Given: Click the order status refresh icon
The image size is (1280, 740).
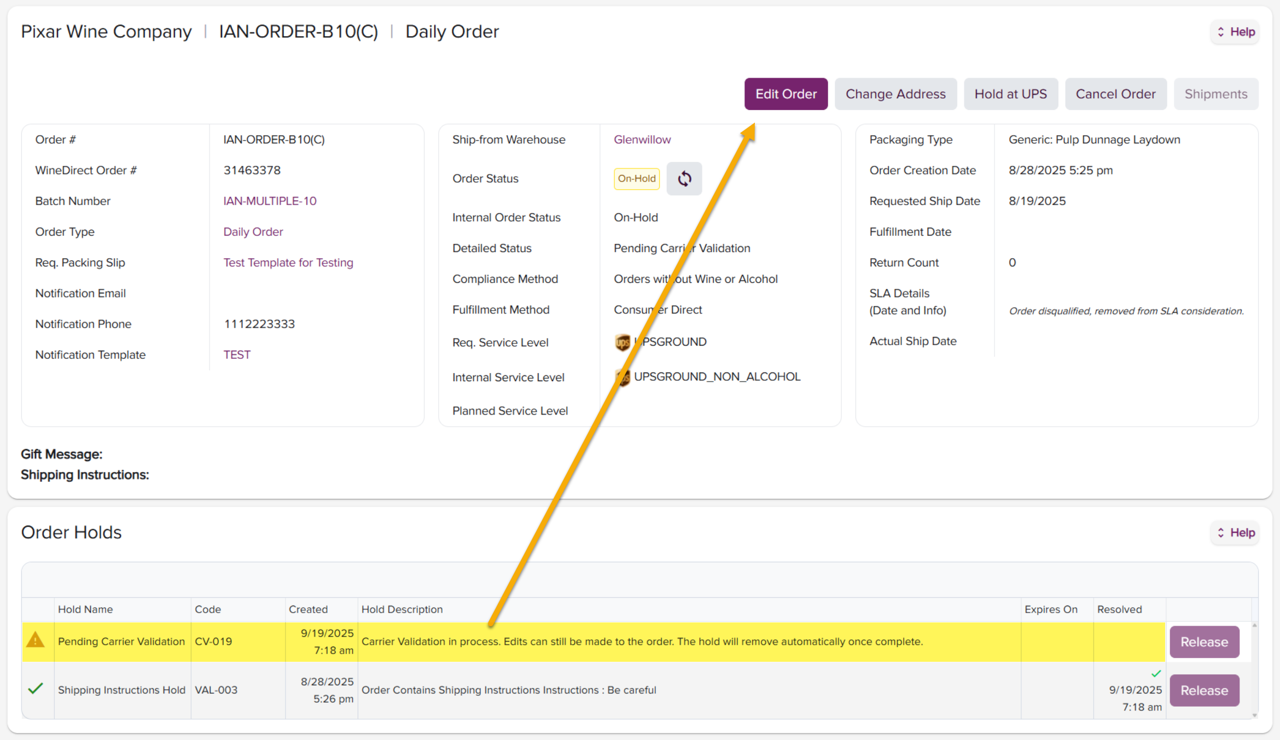Looking at the screenshot, I should click(x=684, y=179).
